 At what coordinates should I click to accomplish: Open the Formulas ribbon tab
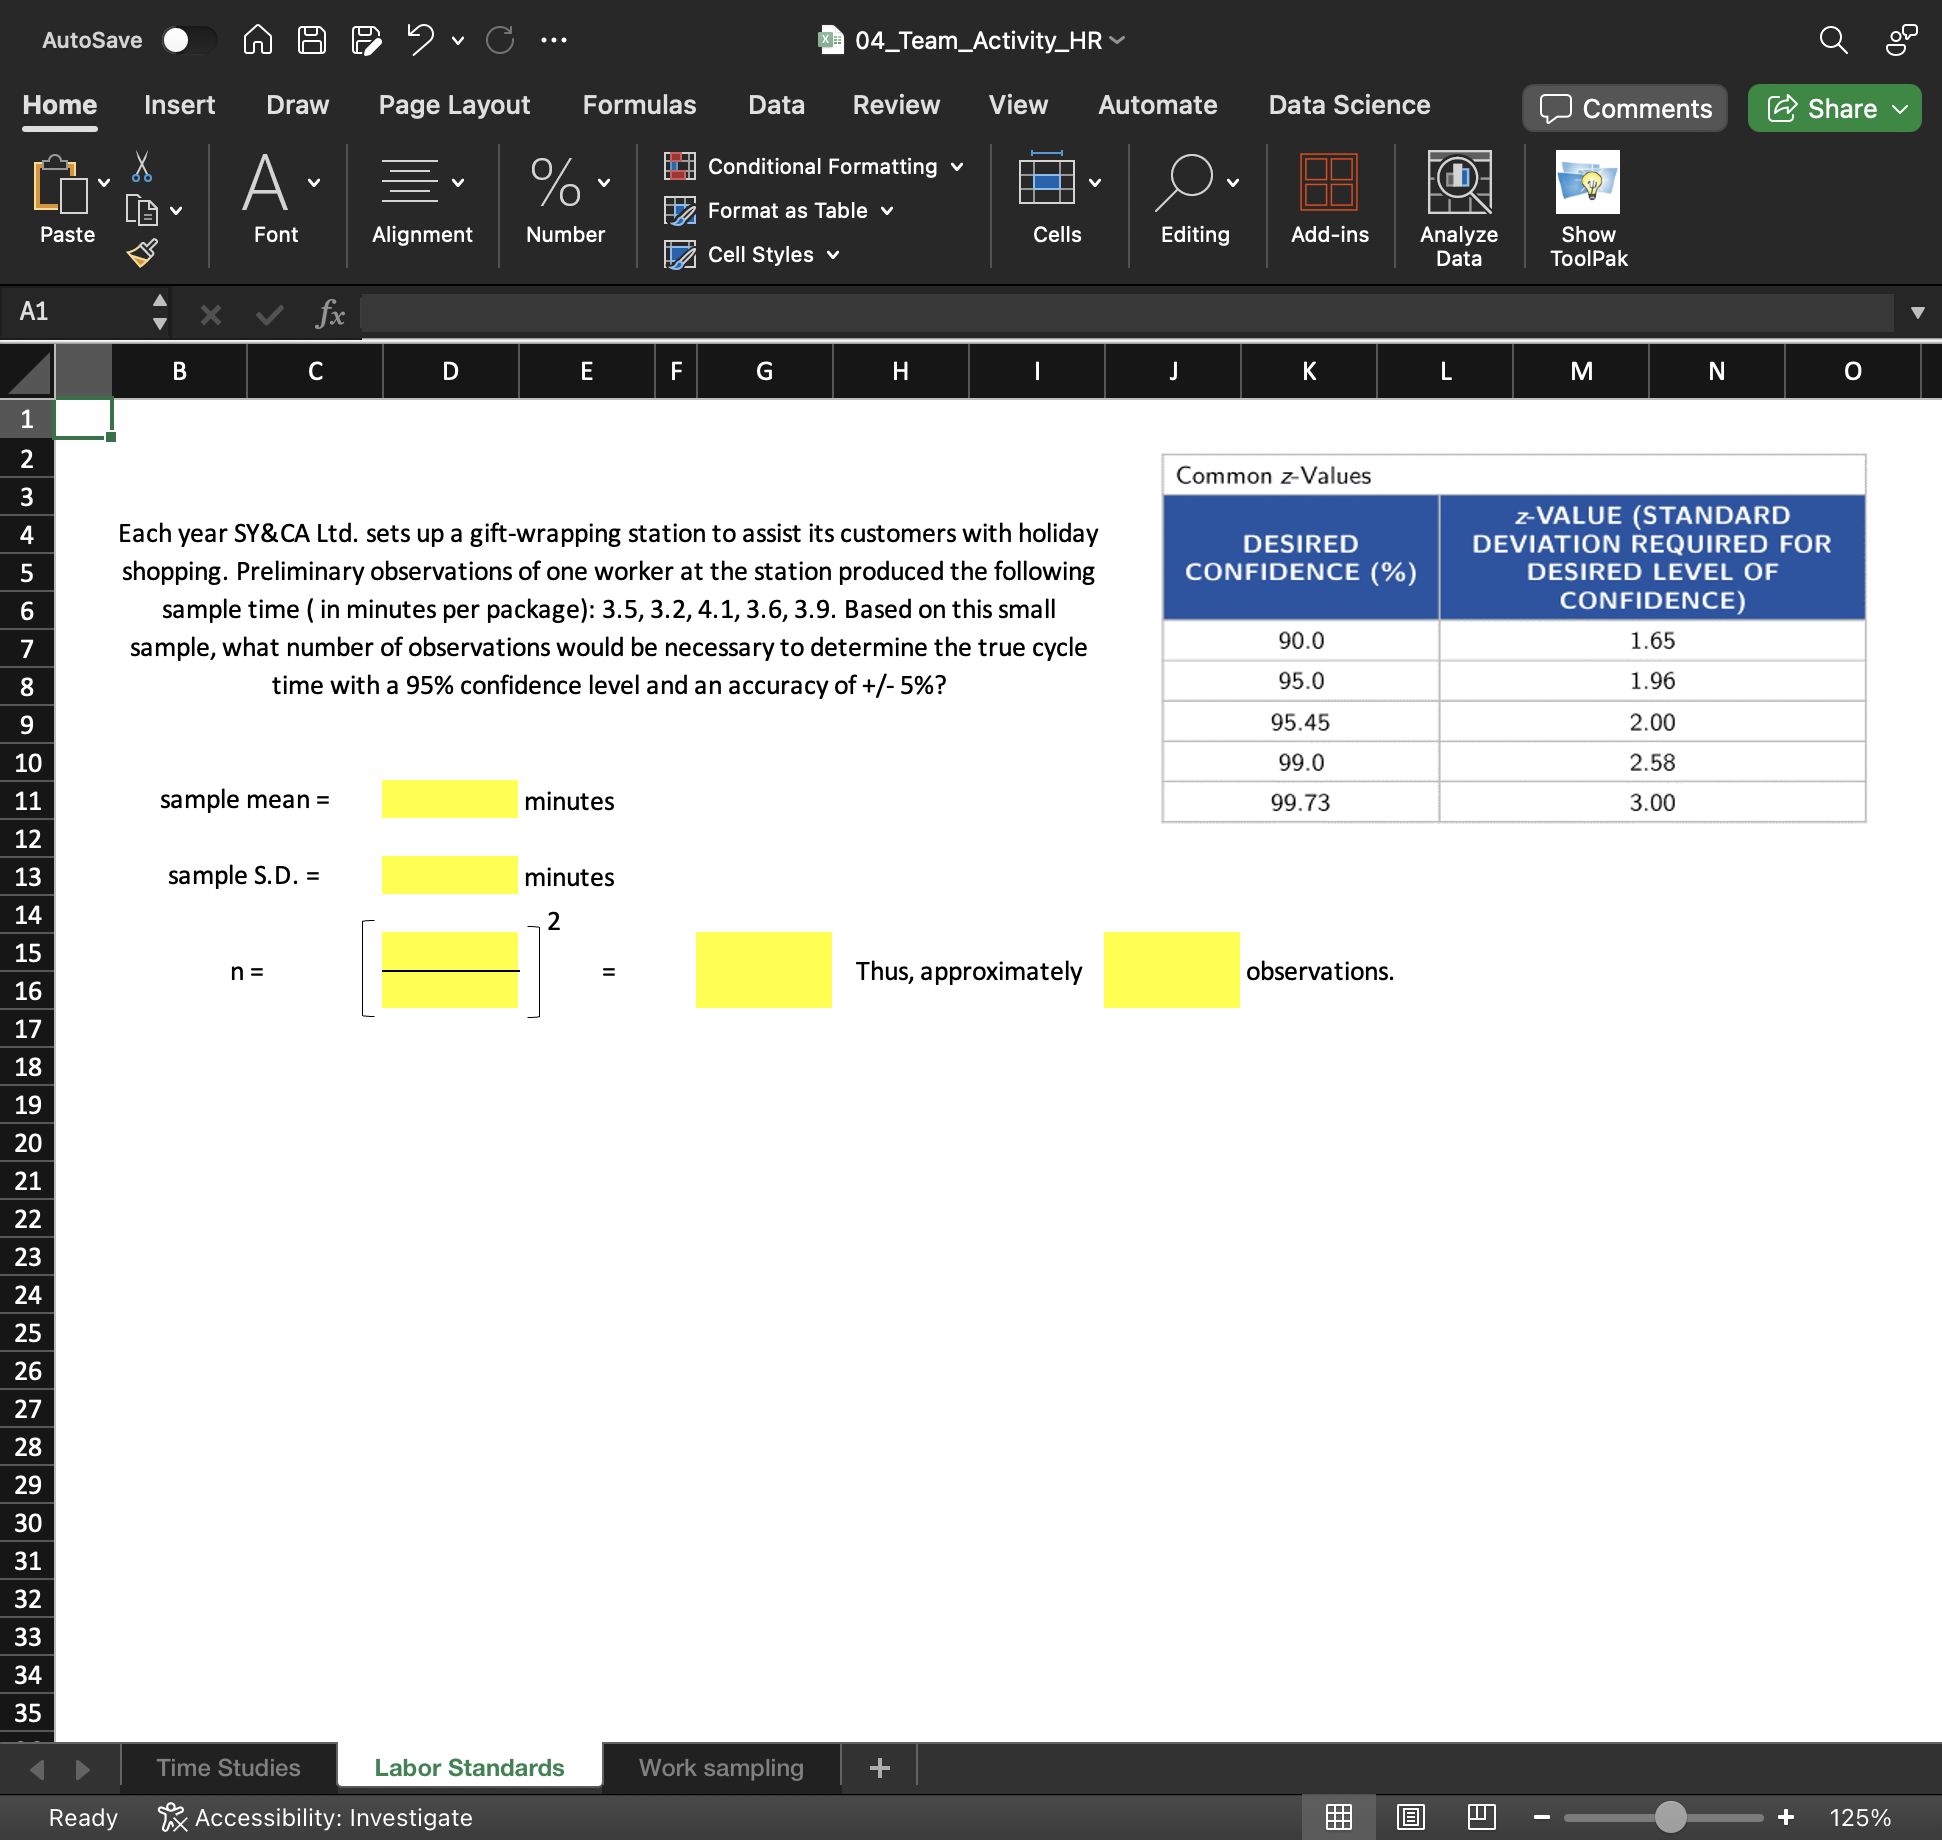click(x=639, y=105)
